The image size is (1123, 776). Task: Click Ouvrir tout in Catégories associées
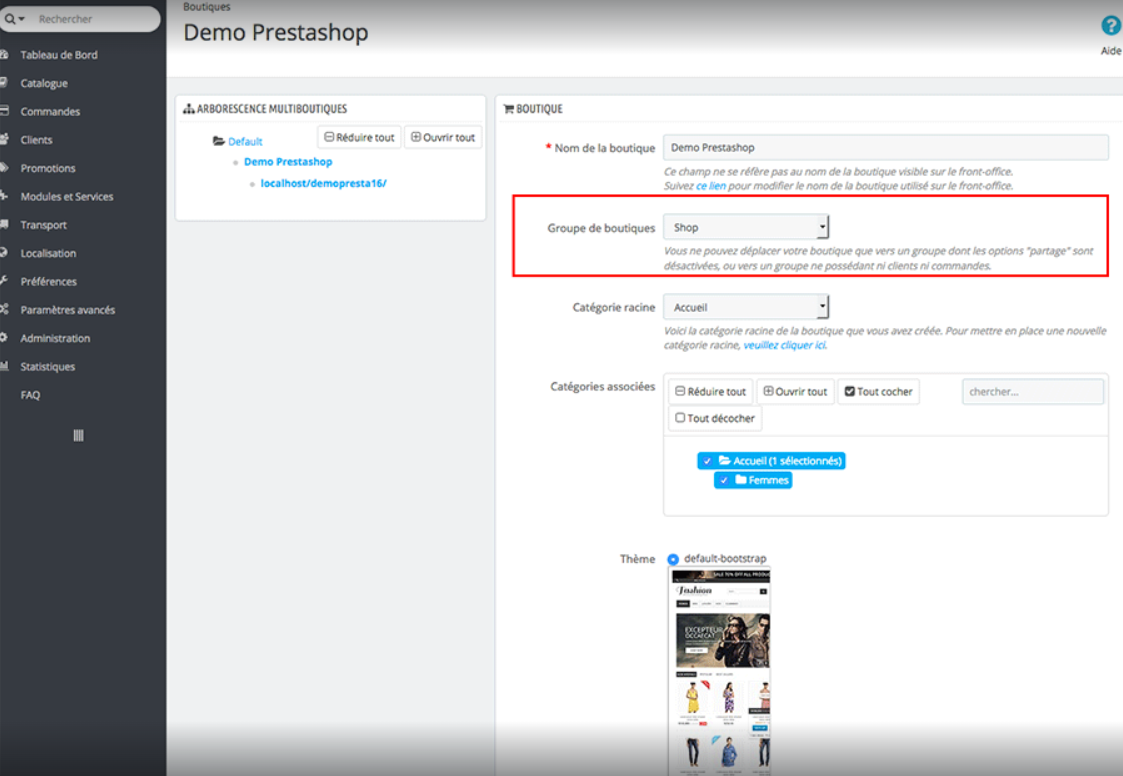[x=796, y=391]
